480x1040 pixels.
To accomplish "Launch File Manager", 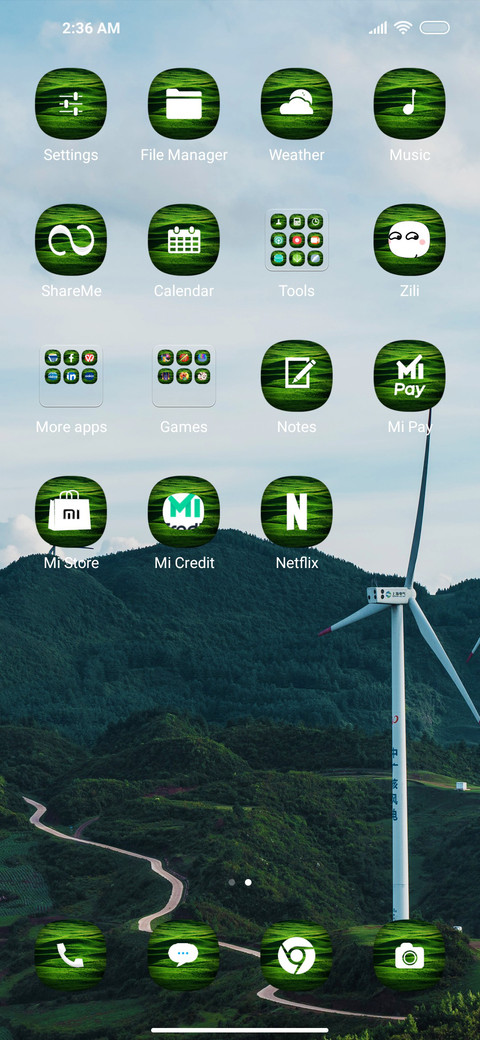I will (x=184, y=103).
